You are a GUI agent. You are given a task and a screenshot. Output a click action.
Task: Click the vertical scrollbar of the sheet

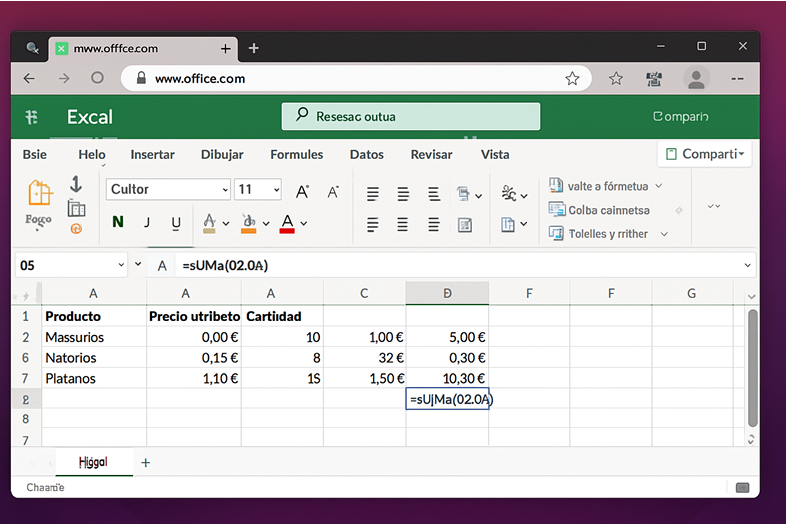coord(752,368)
